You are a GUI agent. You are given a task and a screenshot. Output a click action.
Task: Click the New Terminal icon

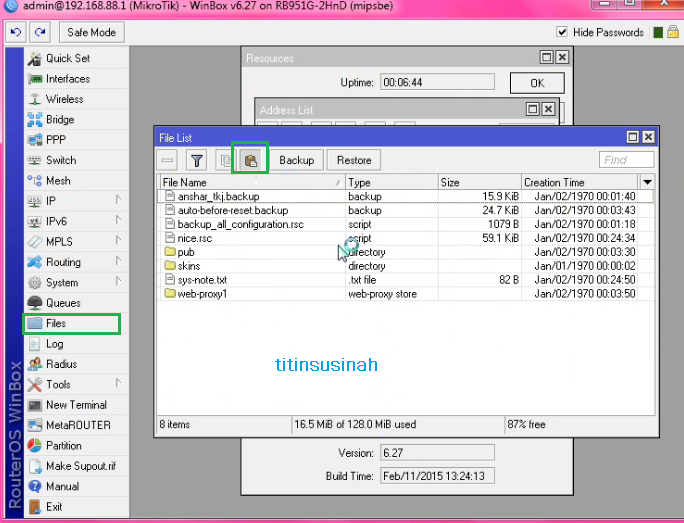(34, 405)
